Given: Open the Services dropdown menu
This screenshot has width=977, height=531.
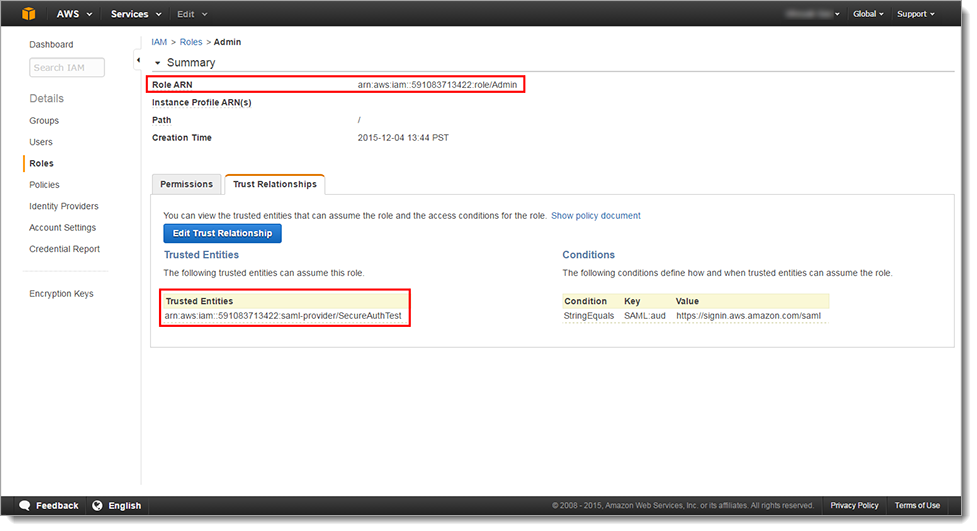Looking at the screenshot, I should pos(134,14).
